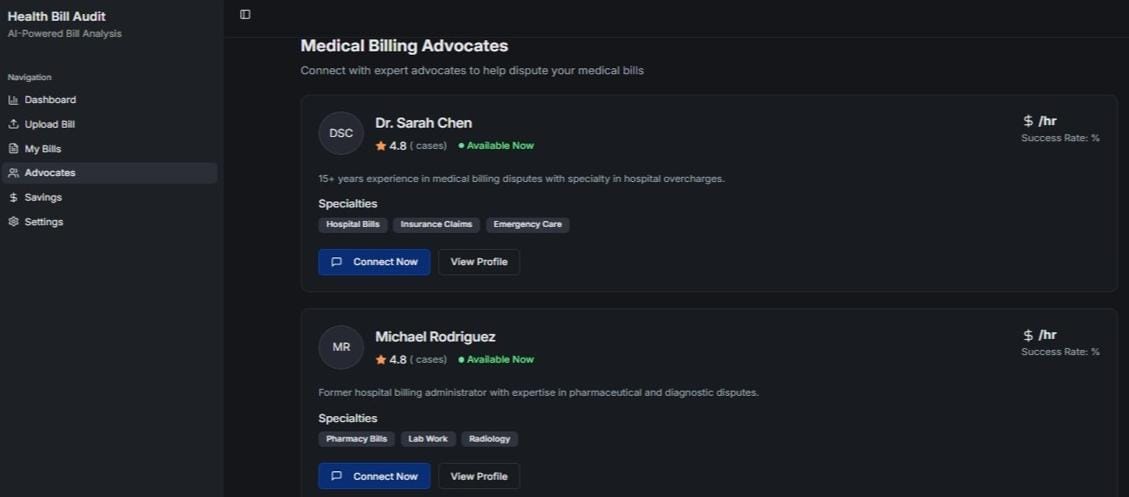Open Settings from the sidebar
The width and height of the screenshot is (1129, 497).
tap(109, 222)
